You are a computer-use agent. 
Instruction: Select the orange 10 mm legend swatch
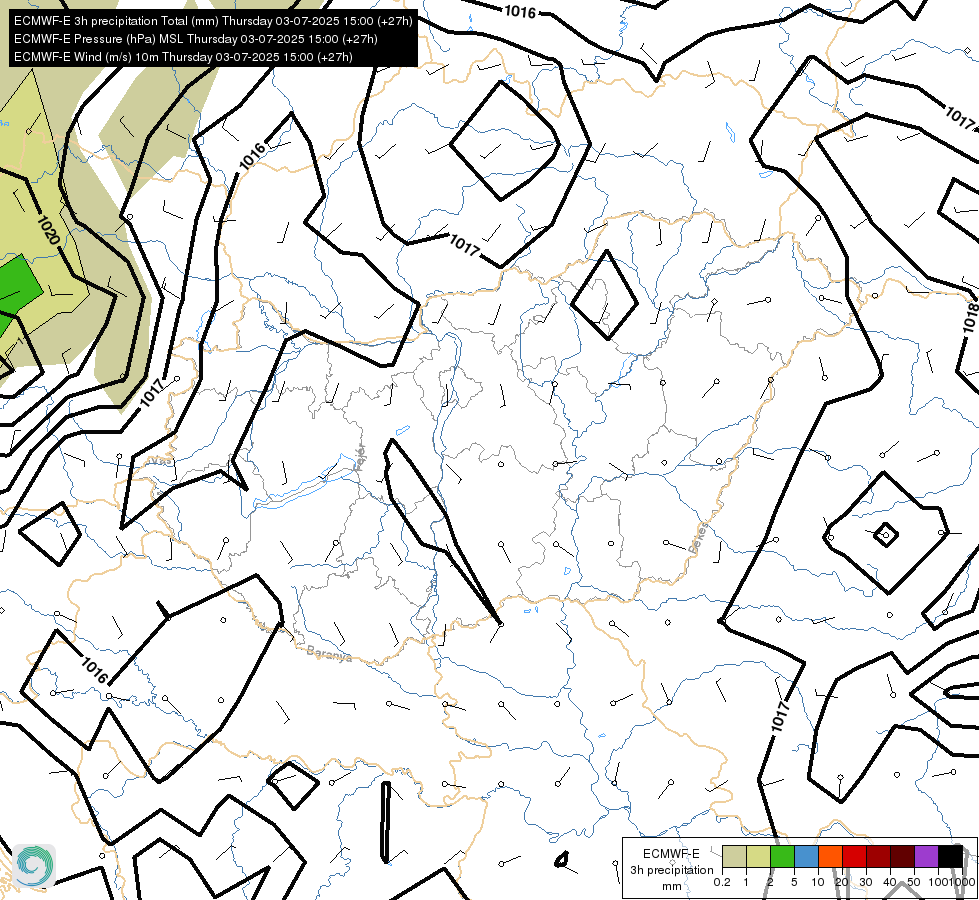[830, 857]
